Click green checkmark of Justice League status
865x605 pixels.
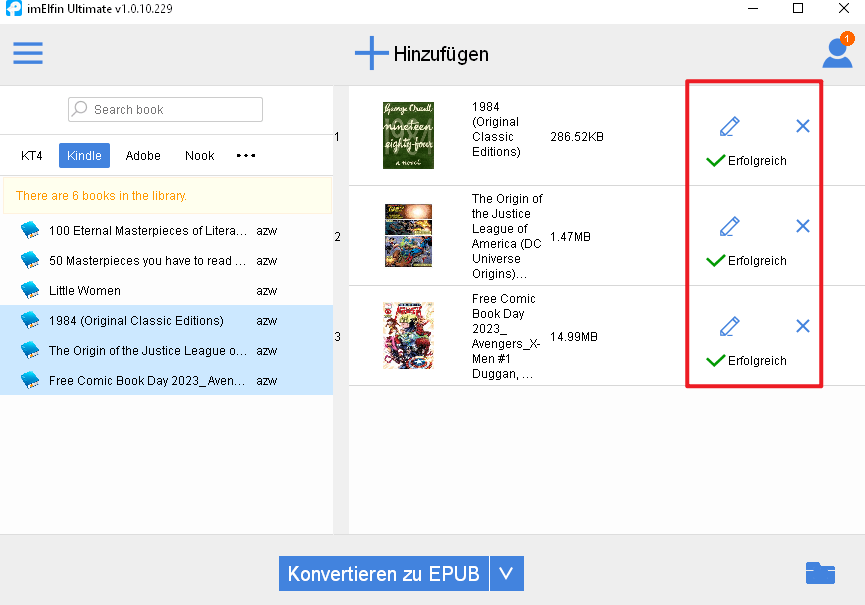pyautogui.click(x=716, y=260)
